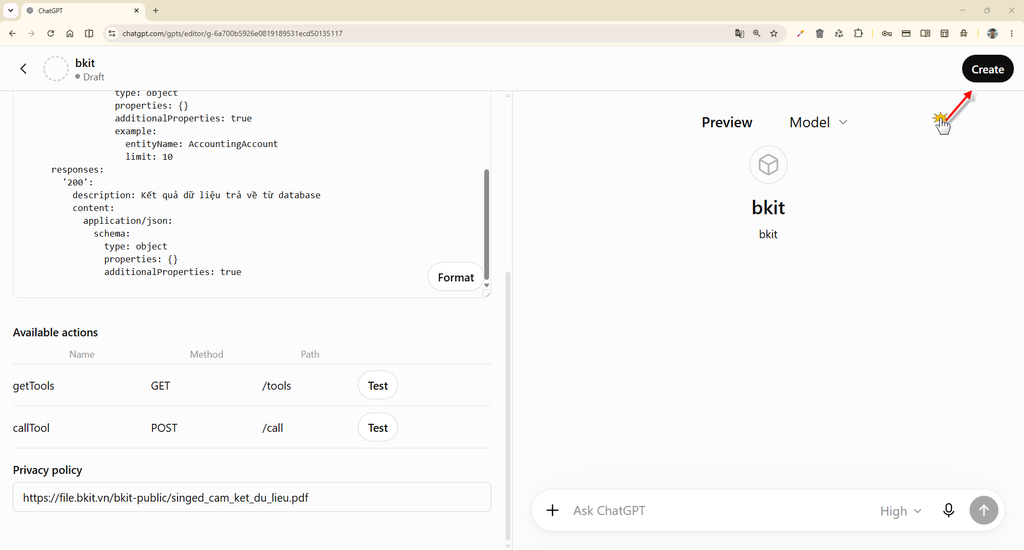Image resolution: width=1024 pixels, height=550 pixels.
Task: Click the Privacy policy URL field
Action: tap(251, 497)
